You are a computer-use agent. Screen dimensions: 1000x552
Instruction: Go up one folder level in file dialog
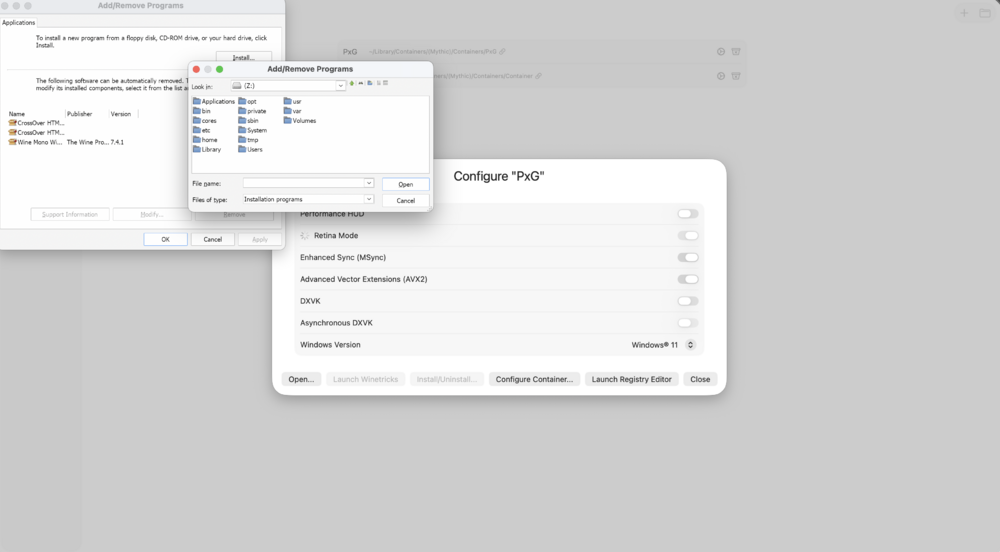[351, 83]
